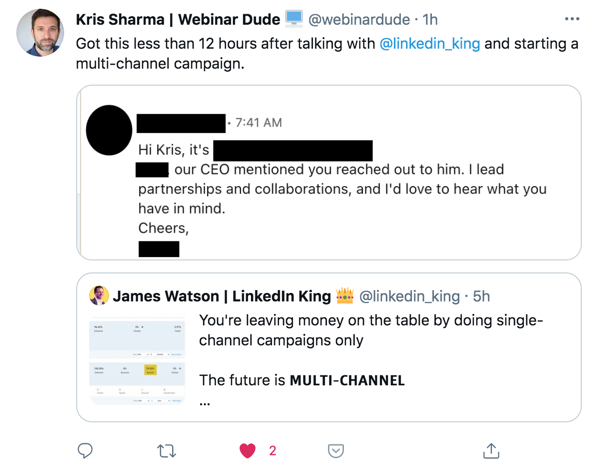Click the like count number 2
Screen dimensions: 593x475
273,450
